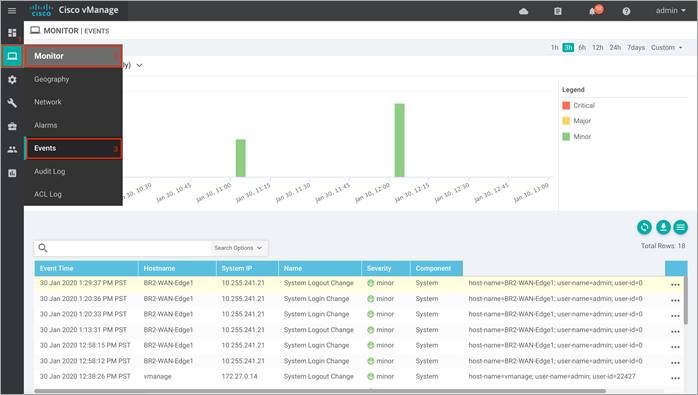Viewport: 698px width, 395px height.
Task: Download the events list
Action: click(663, 227)
